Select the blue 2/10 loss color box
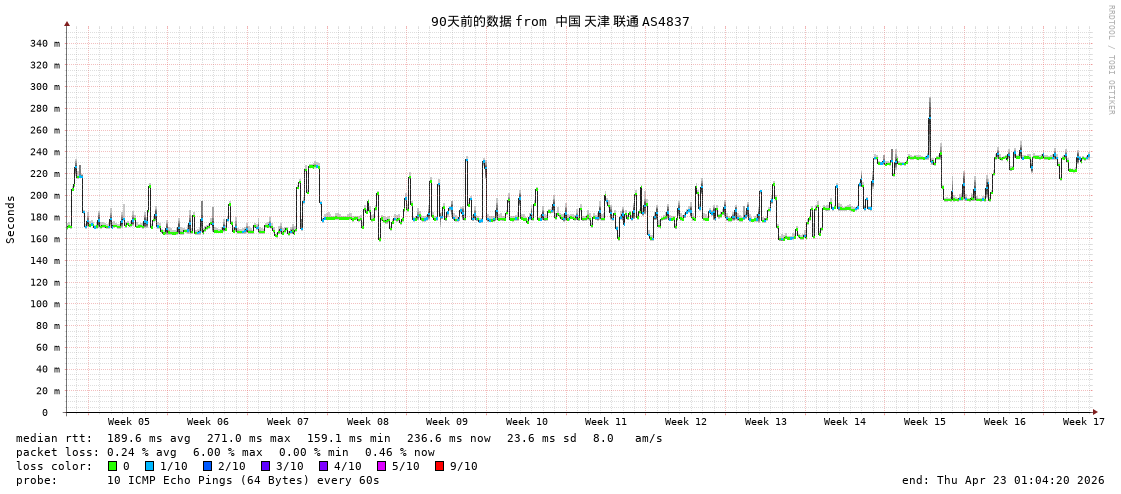Screen dimensions: 1121x494 208,466
